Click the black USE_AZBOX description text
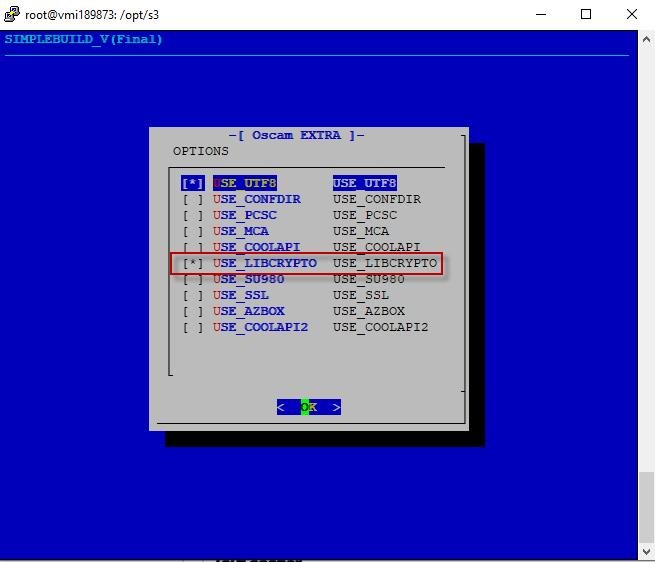The width and height of the screenshot is (655, 562). point(369,311)
